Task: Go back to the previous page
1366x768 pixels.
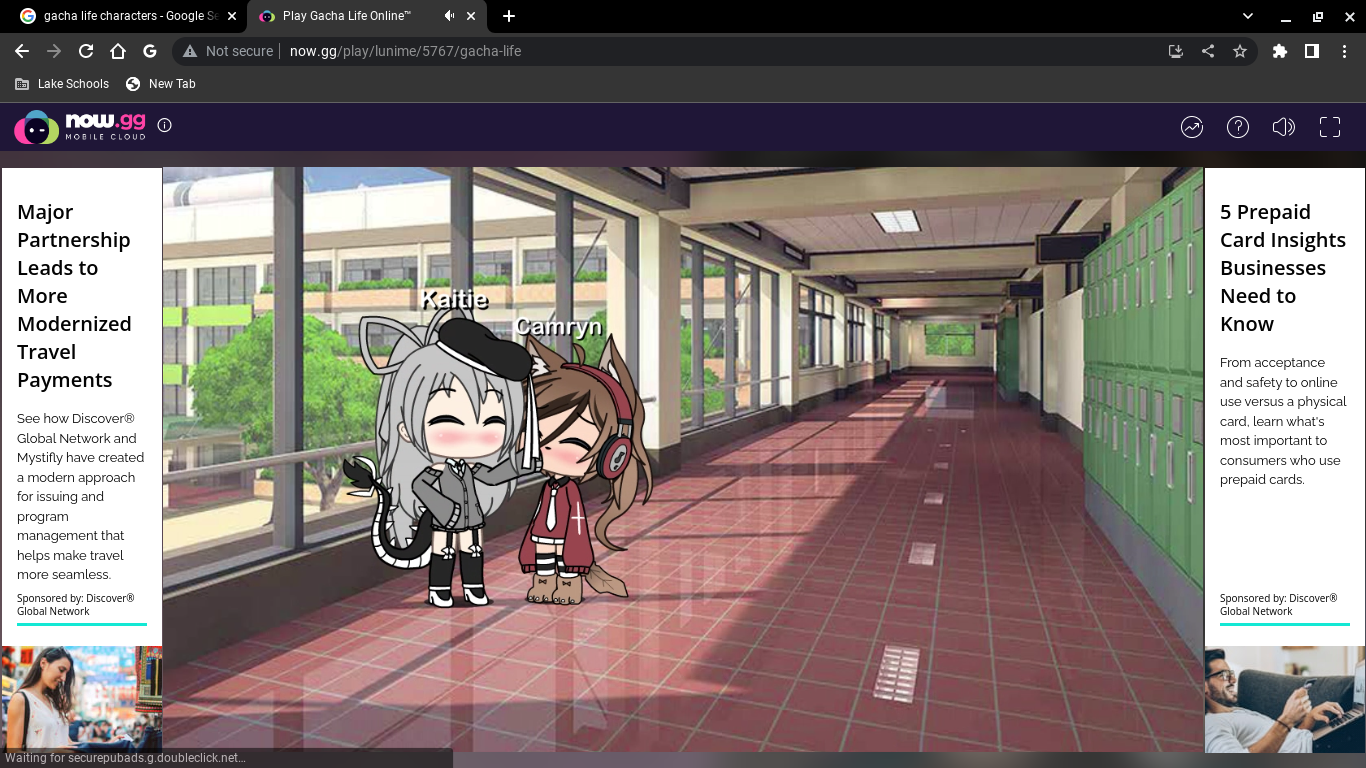Action: [22, 51]
